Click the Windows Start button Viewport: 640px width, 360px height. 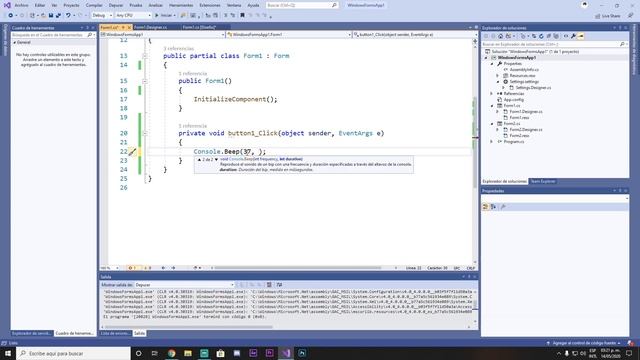pyautogui.click(x=8, y=353)
